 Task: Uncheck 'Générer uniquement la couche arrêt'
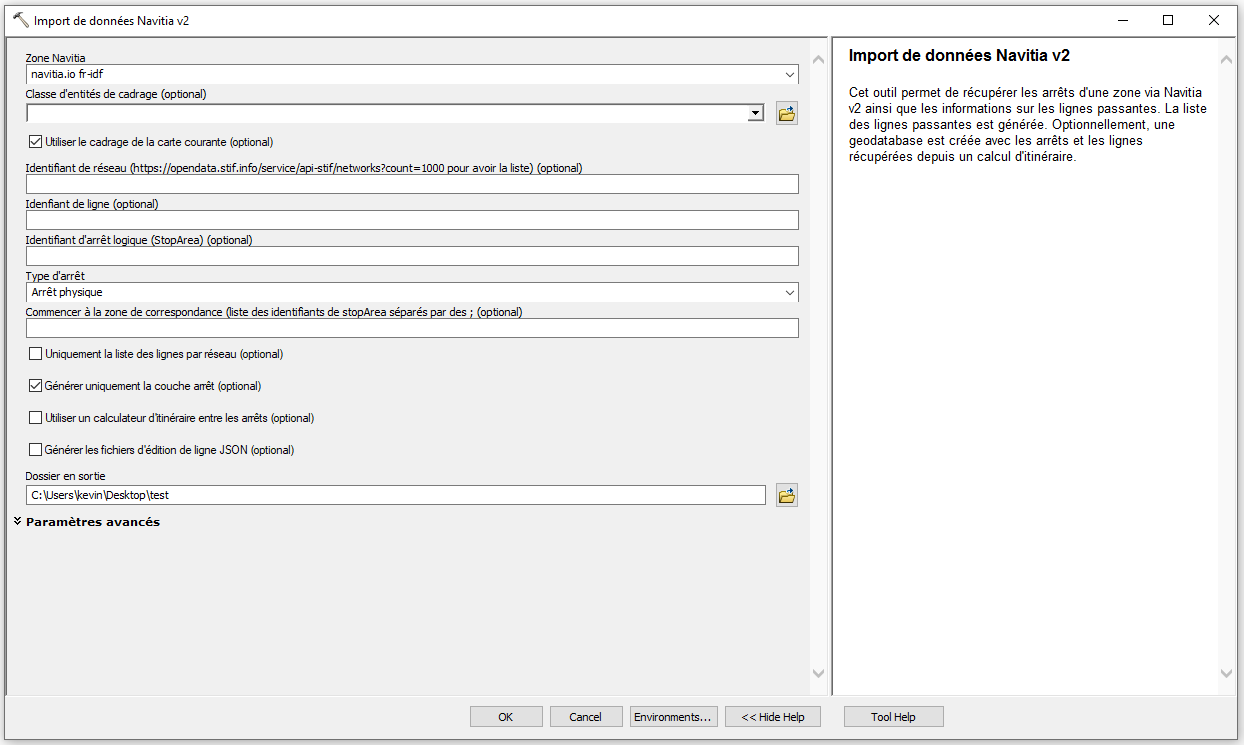(x=36, y=386)
